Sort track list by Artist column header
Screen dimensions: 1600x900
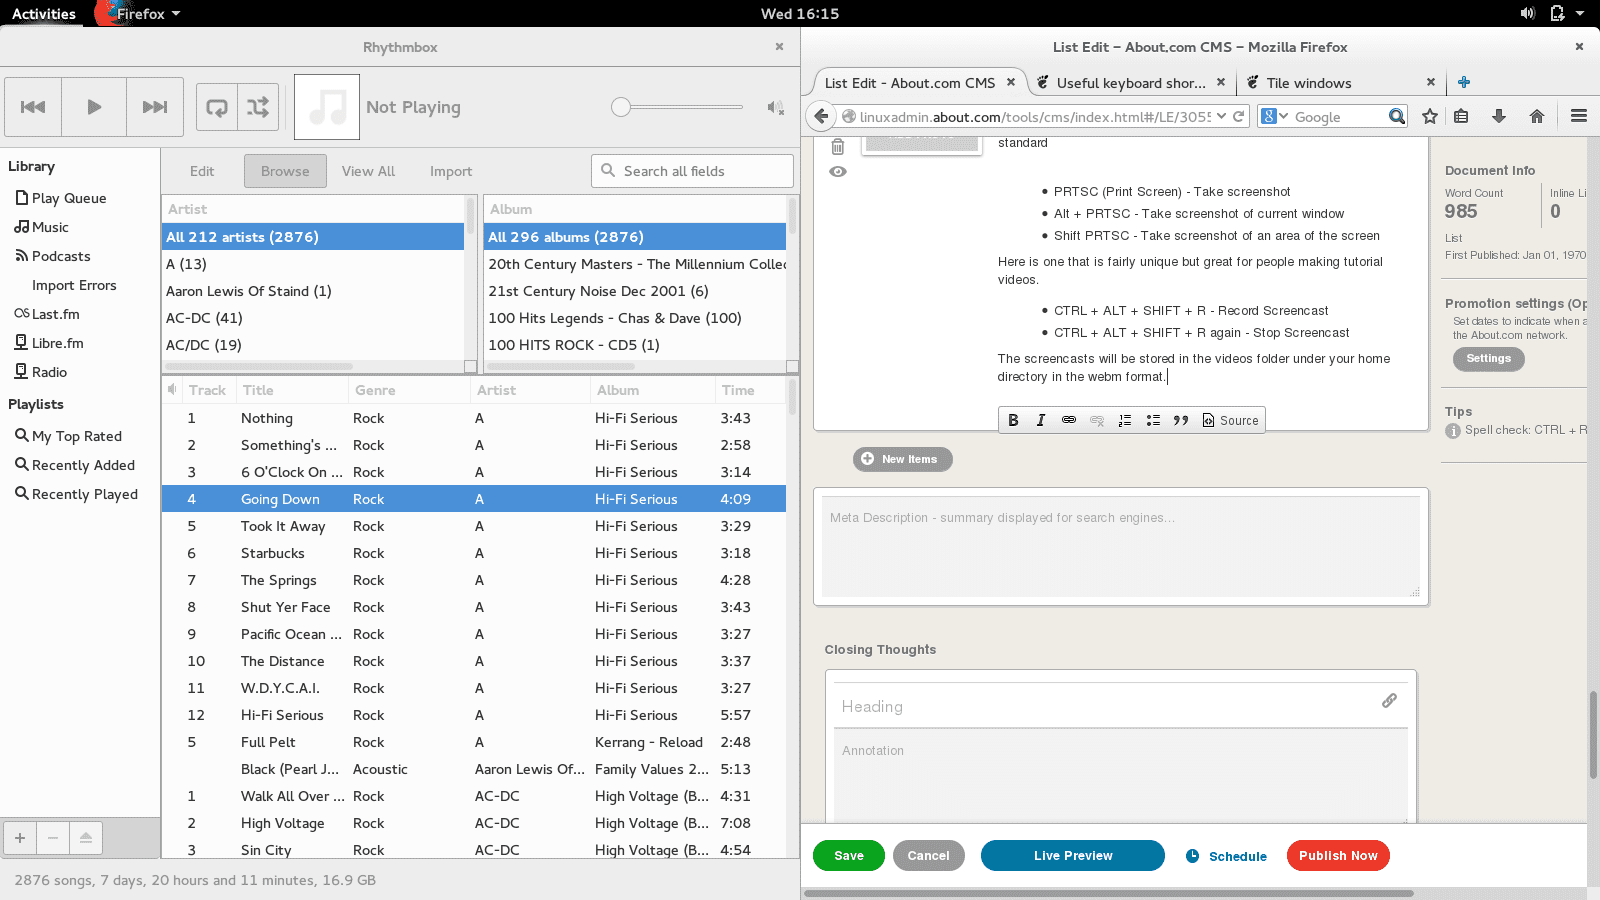[x=530, y=390]
